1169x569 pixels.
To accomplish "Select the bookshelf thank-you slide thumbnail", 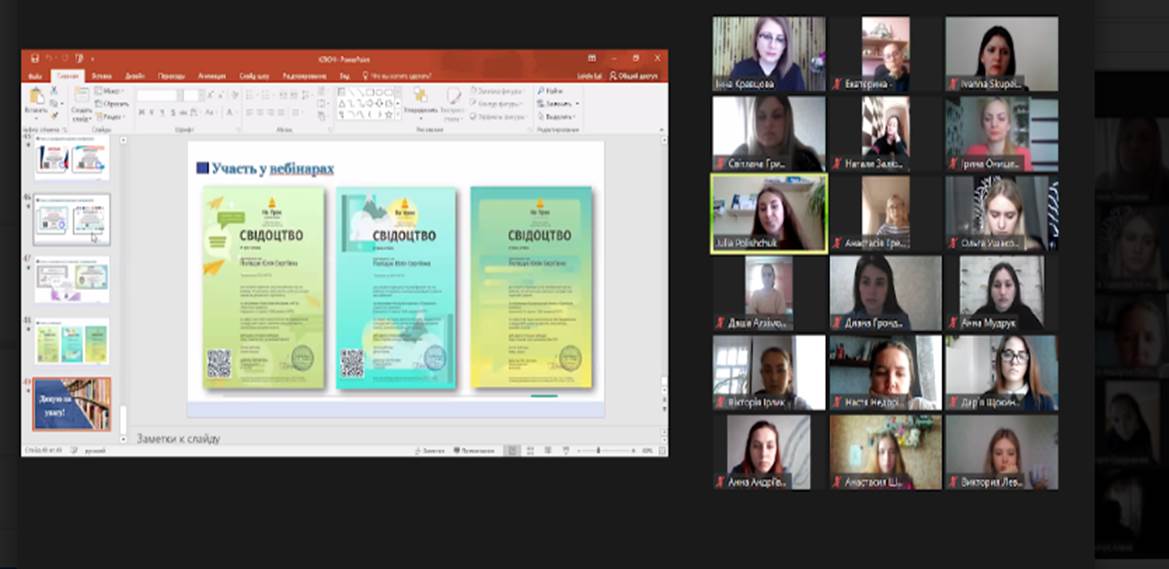I will [72, 403].
